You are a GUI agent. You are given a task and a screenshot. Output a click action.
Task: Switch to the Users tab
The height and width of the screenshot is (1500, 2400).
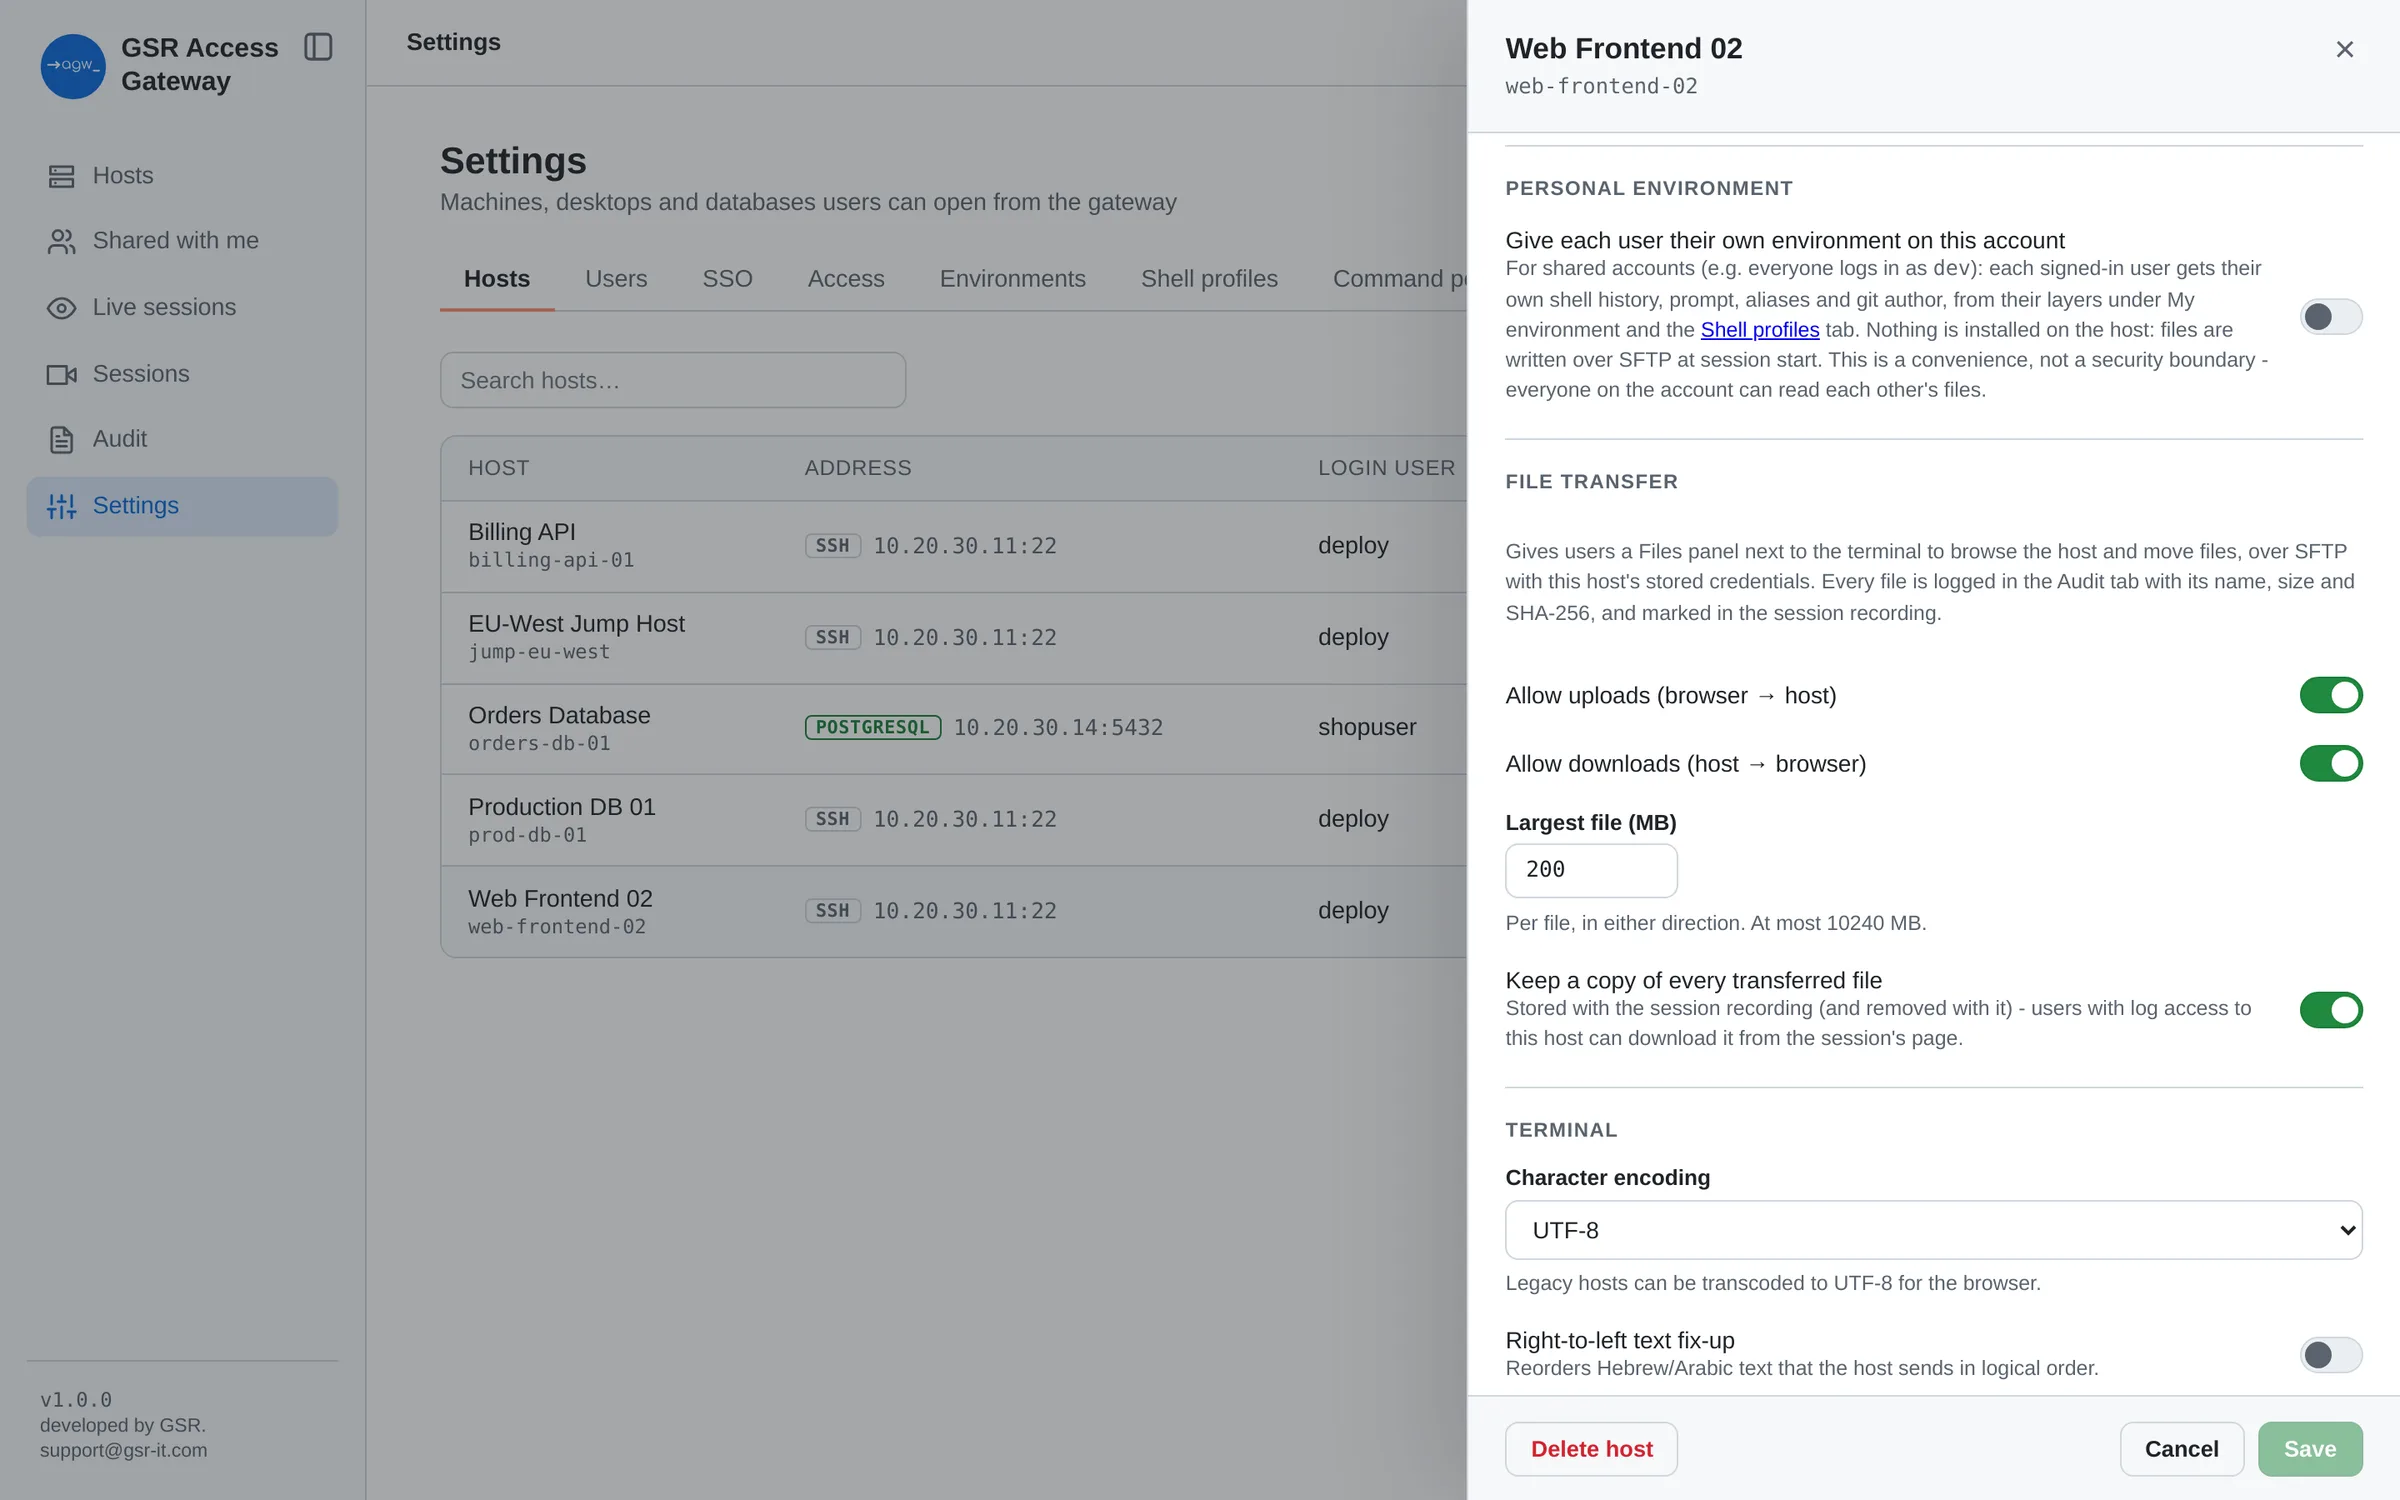click(616, 279)
